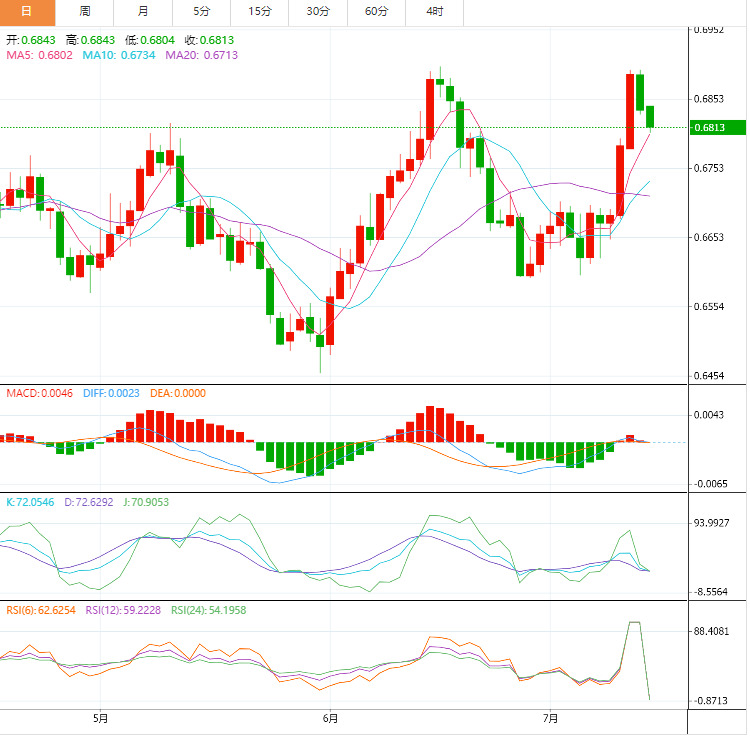
Task: Switch to the 5分 chart tab
Action: tap(202, 12)
